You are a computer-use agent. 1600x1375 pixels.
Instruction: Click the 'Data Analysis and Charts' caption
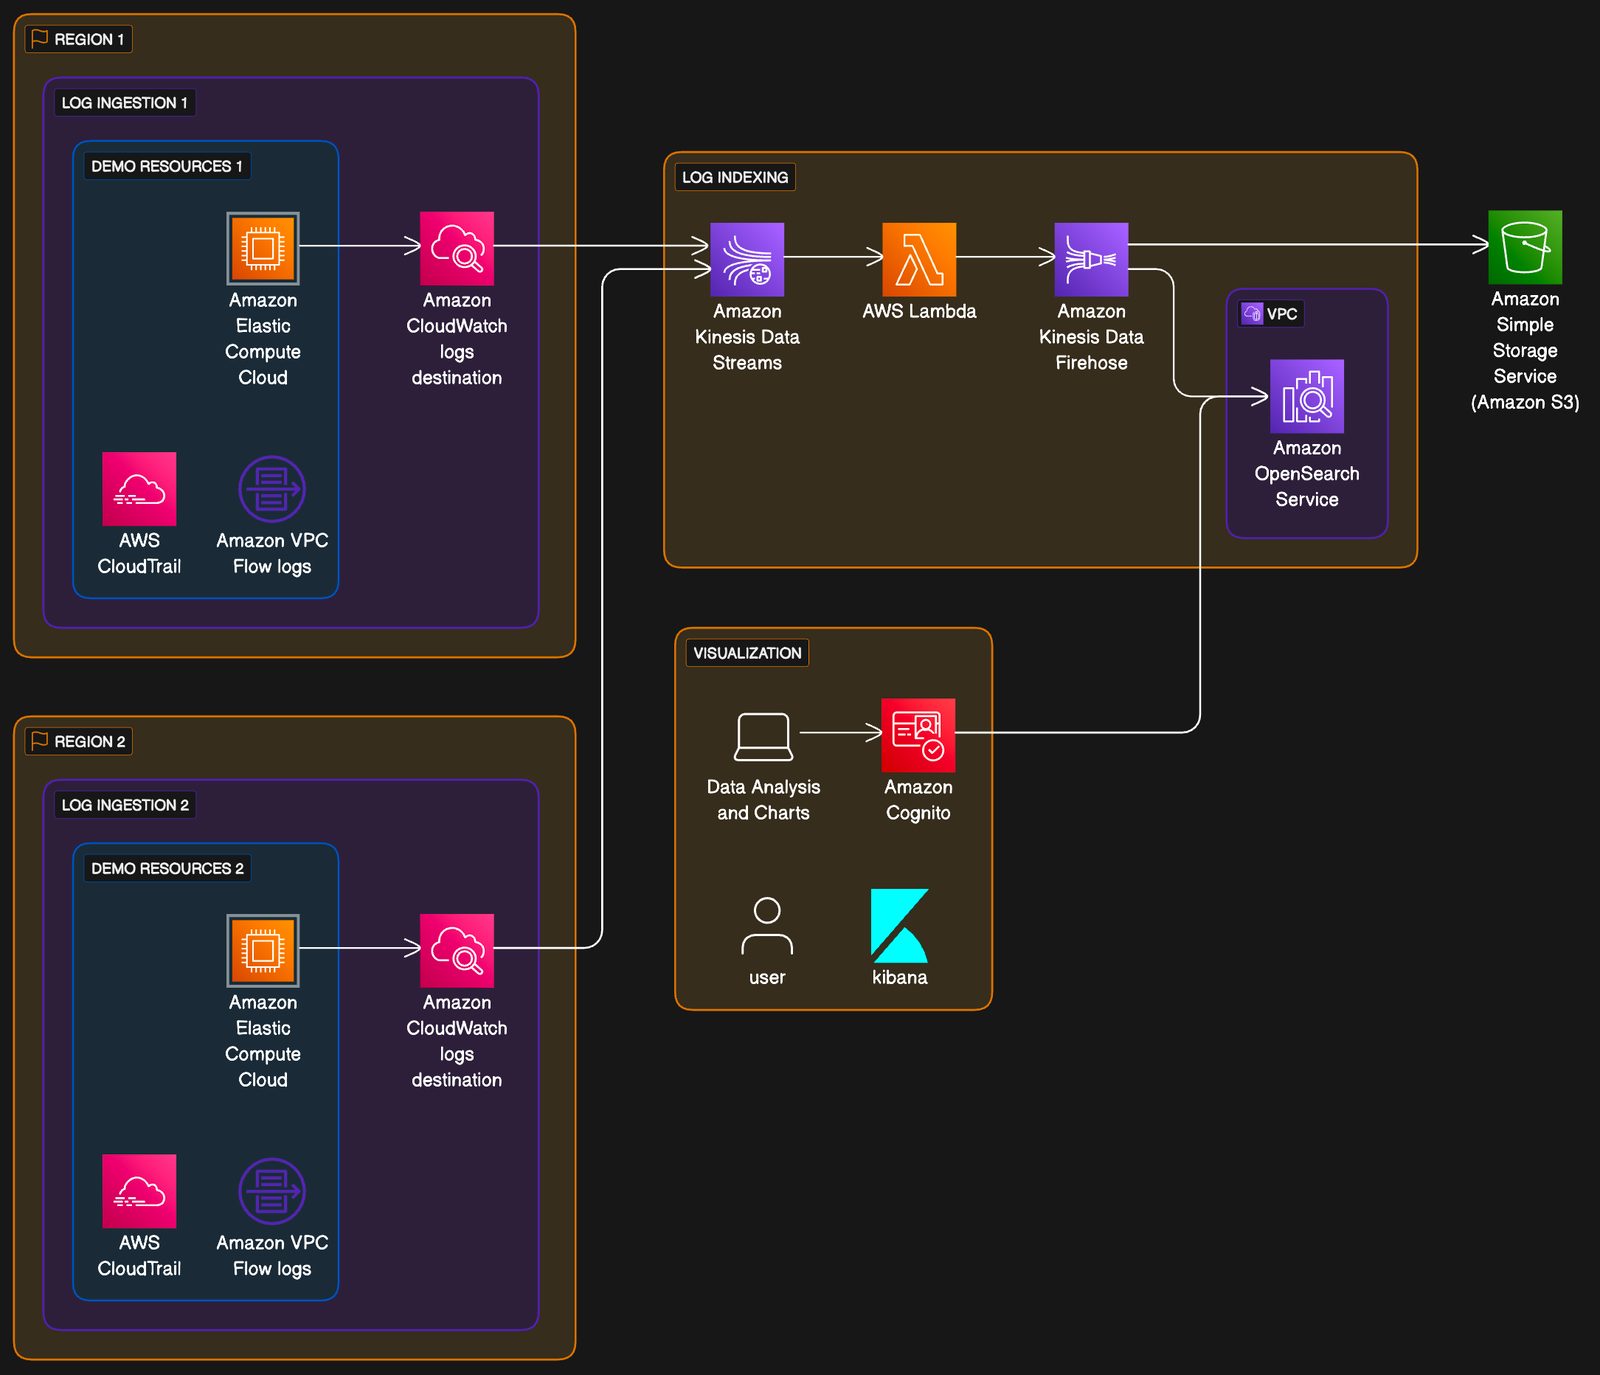coord(763,800)
